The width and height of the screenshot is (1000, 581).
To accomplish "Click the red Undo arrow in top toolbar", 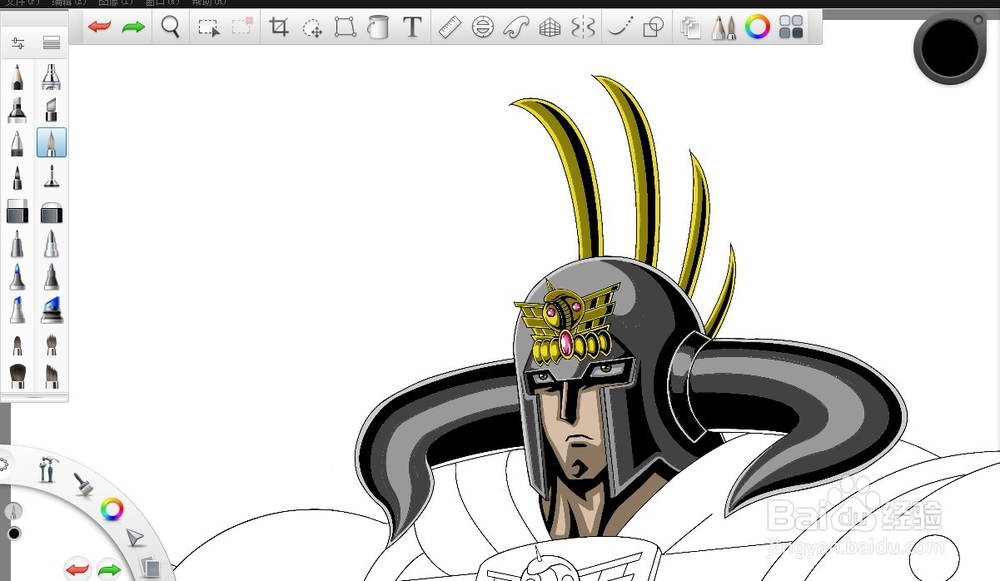I will click(99, 27).
